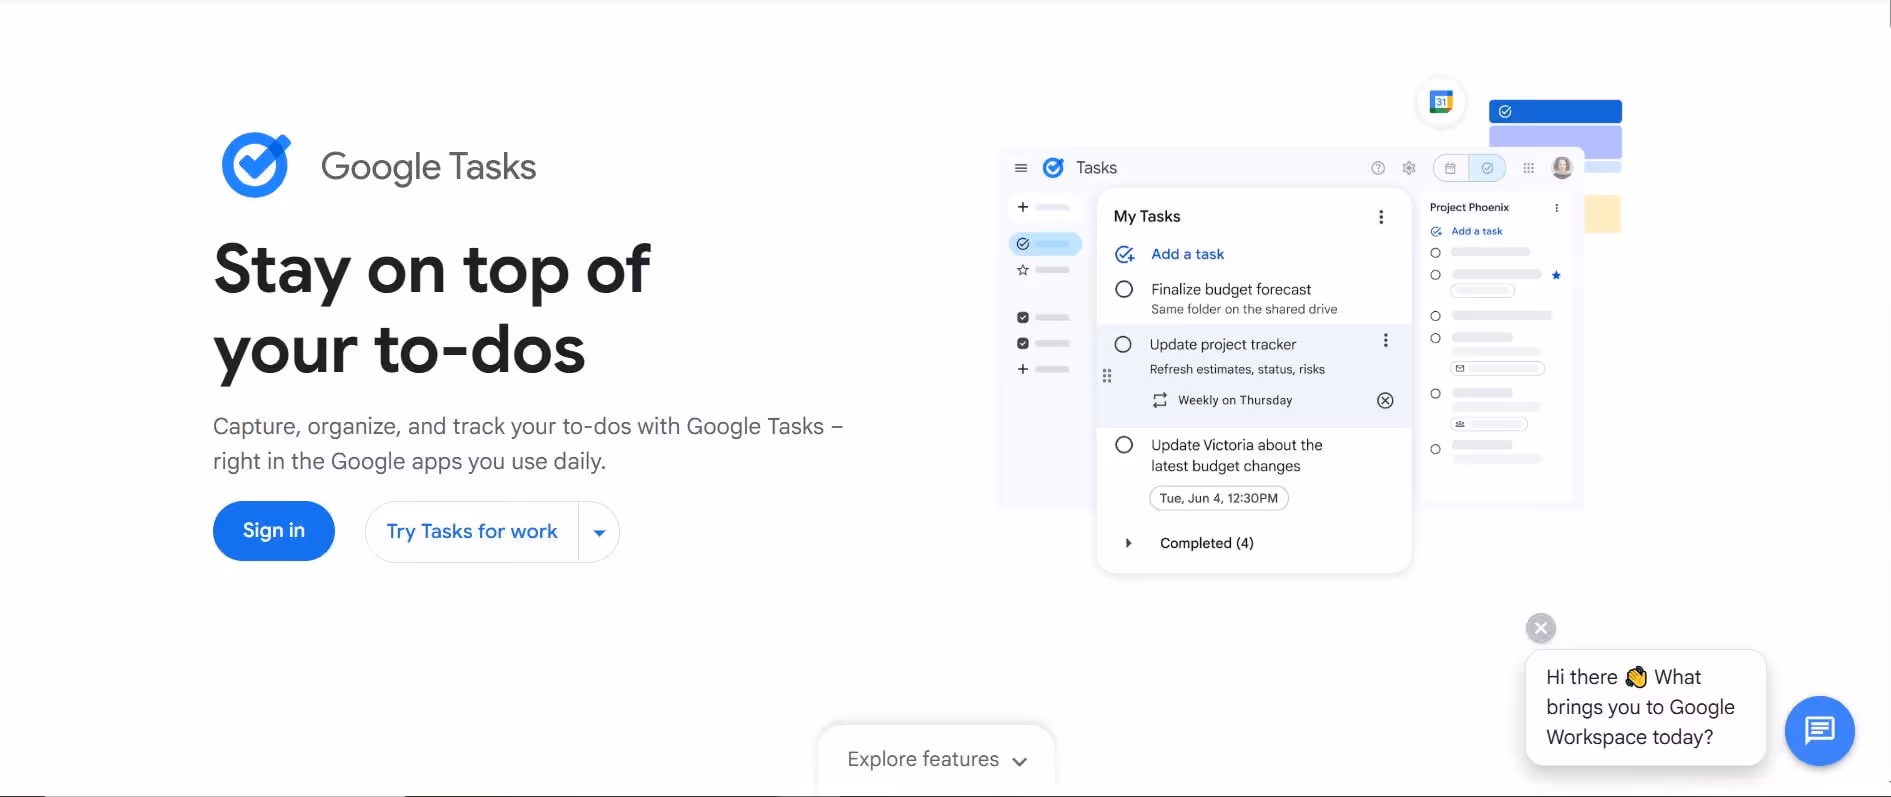Open the hamburger menu in Tasks preview
The image size is (1891, 797).
[1021, 168]
